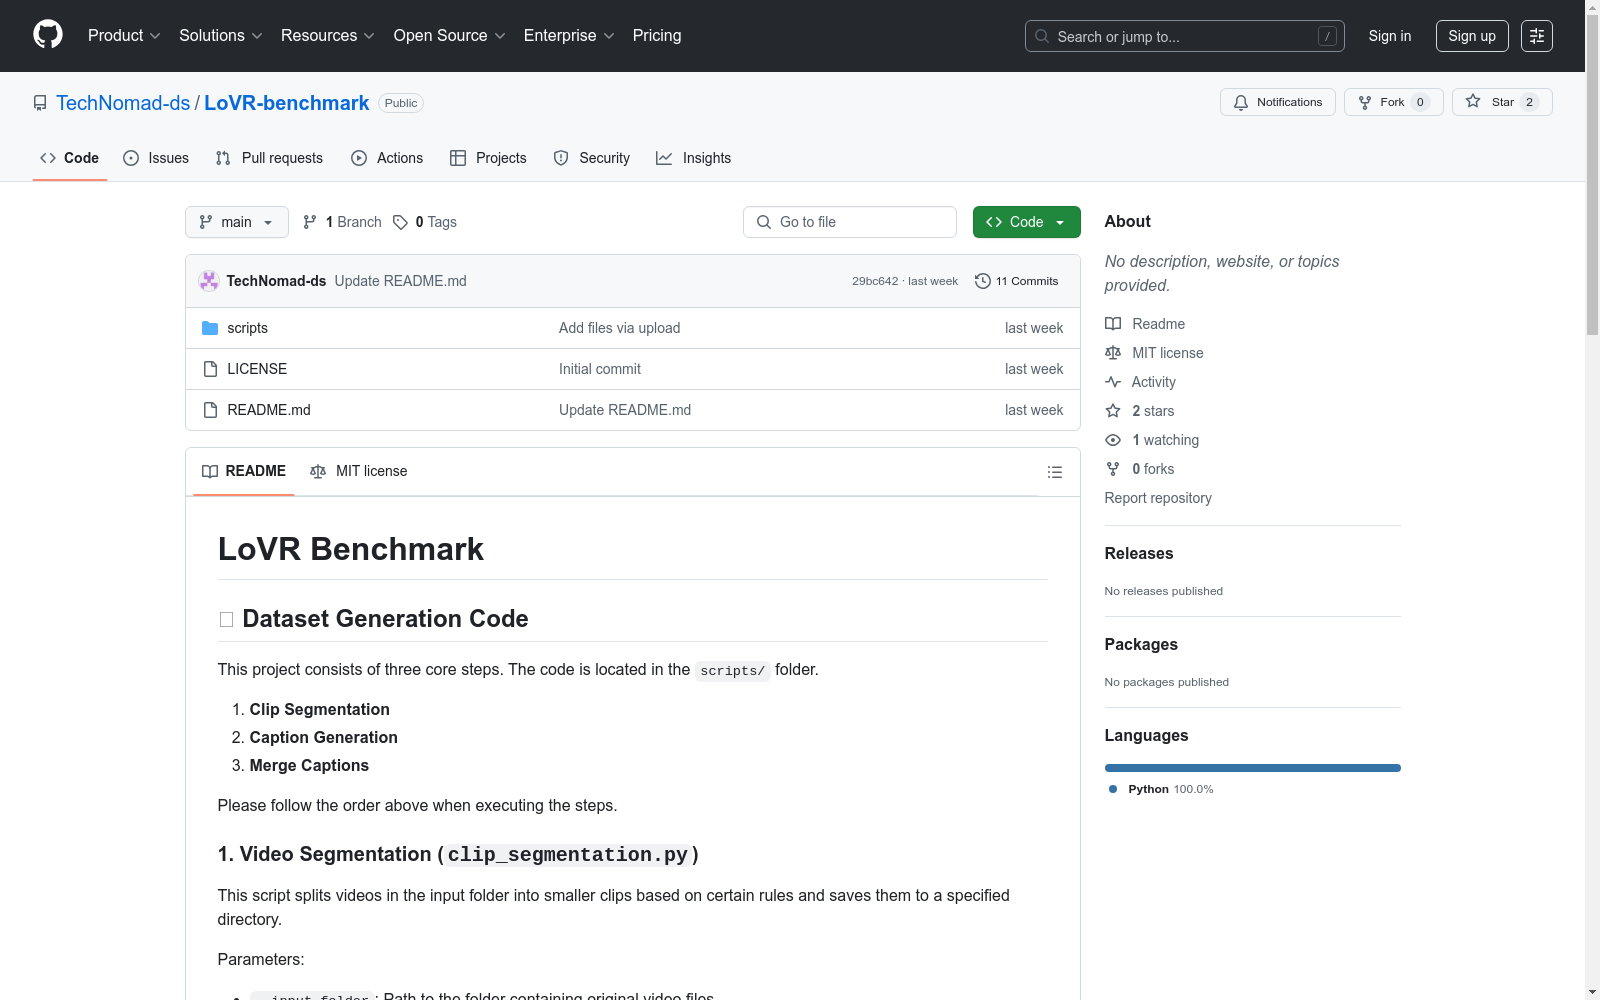This screenshot has width=1600, height=1000.
Task: Click the tag icon beside 0 Tags
Action: 400,222
